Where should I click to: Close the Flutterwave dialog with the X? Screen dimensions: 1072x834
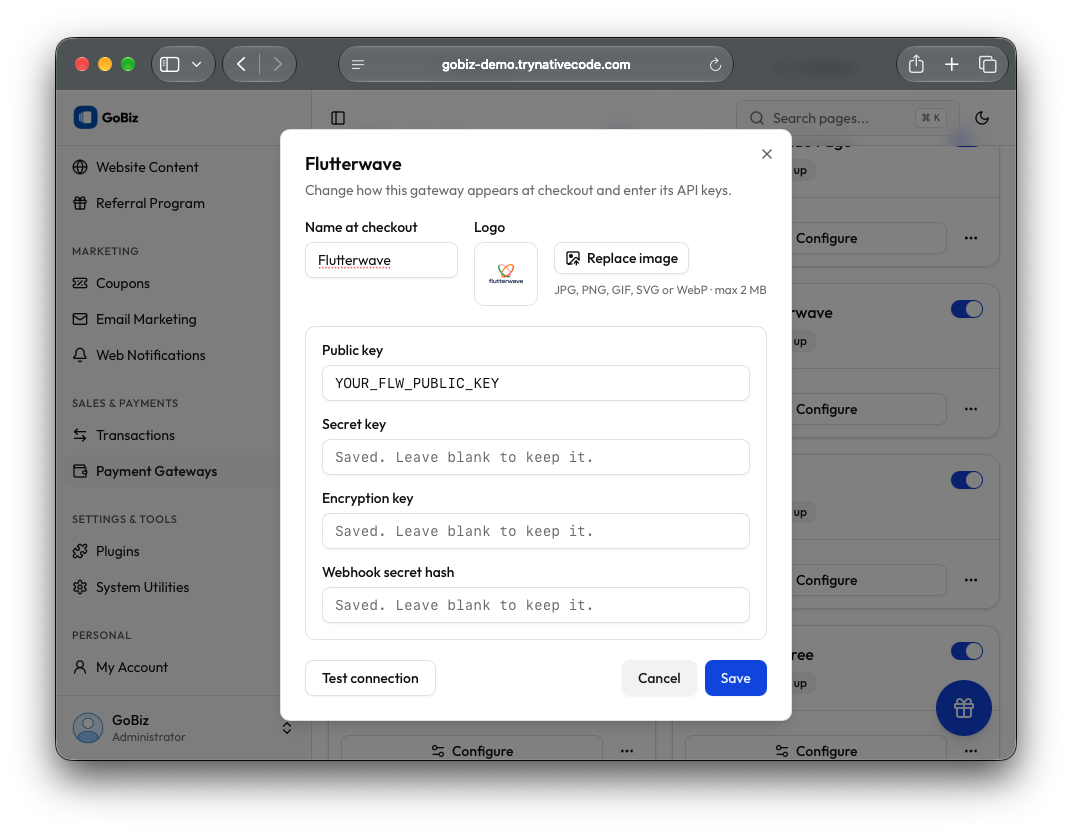click(766, 154)
